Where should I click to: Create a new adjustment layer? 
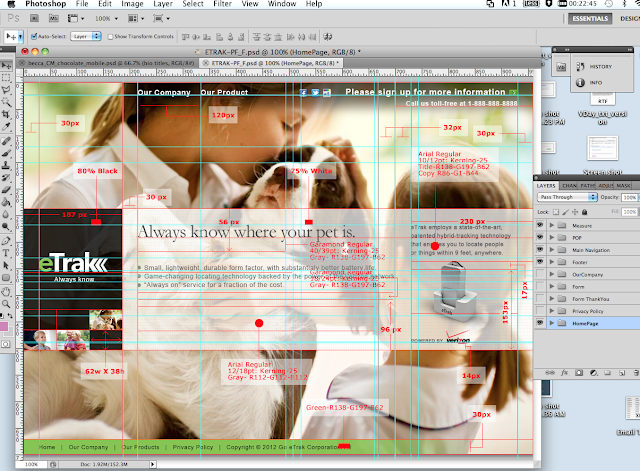coord(594,373)
